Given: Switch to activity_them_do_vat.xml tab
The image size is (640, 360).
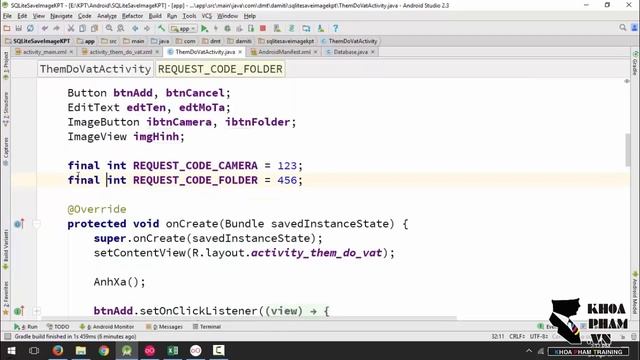Looking at the screenshot, I should point(120,52).
